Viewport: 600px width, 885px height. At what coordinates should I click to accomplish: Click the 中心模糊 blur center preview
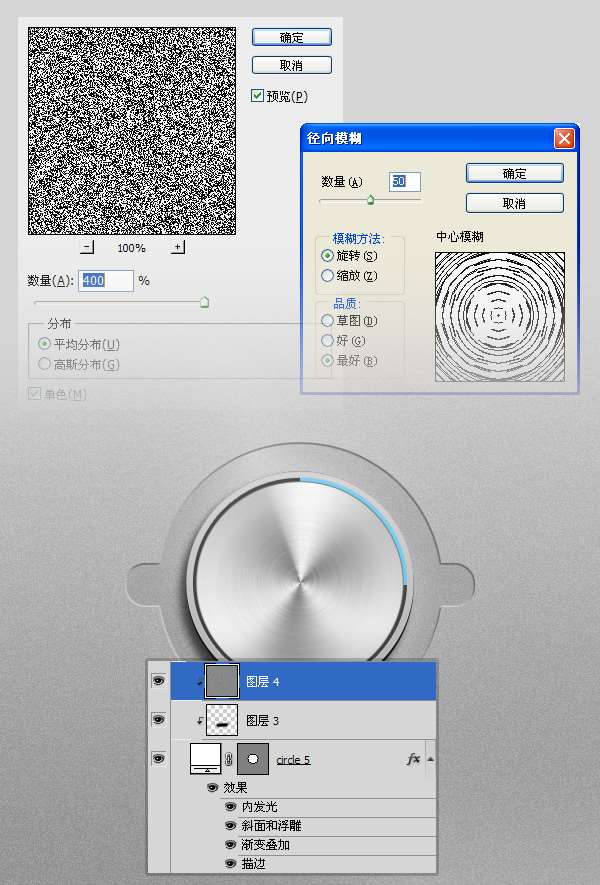pos(500,317)
